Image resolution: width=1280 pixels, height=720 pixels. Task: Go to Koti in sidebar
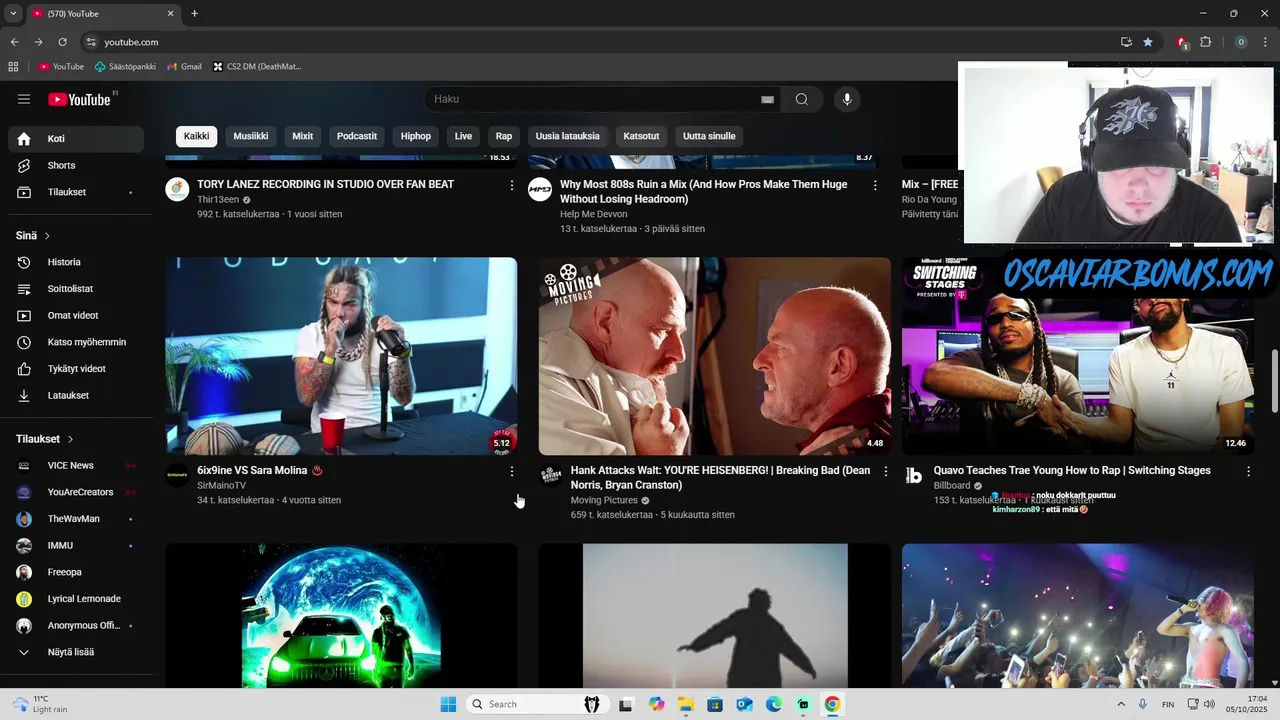pos(76,139)
